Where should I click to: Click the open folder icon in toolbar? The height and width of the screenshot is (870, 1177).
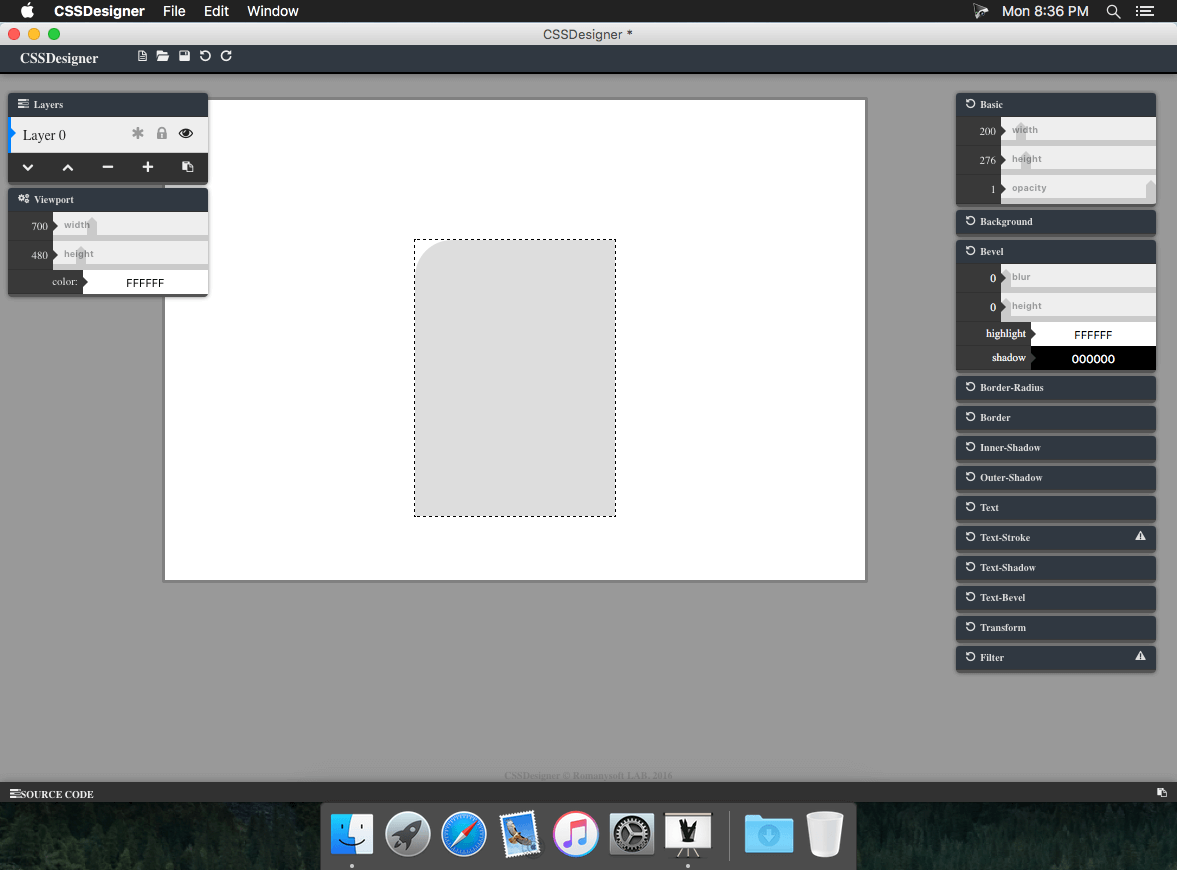click(162, 56)
